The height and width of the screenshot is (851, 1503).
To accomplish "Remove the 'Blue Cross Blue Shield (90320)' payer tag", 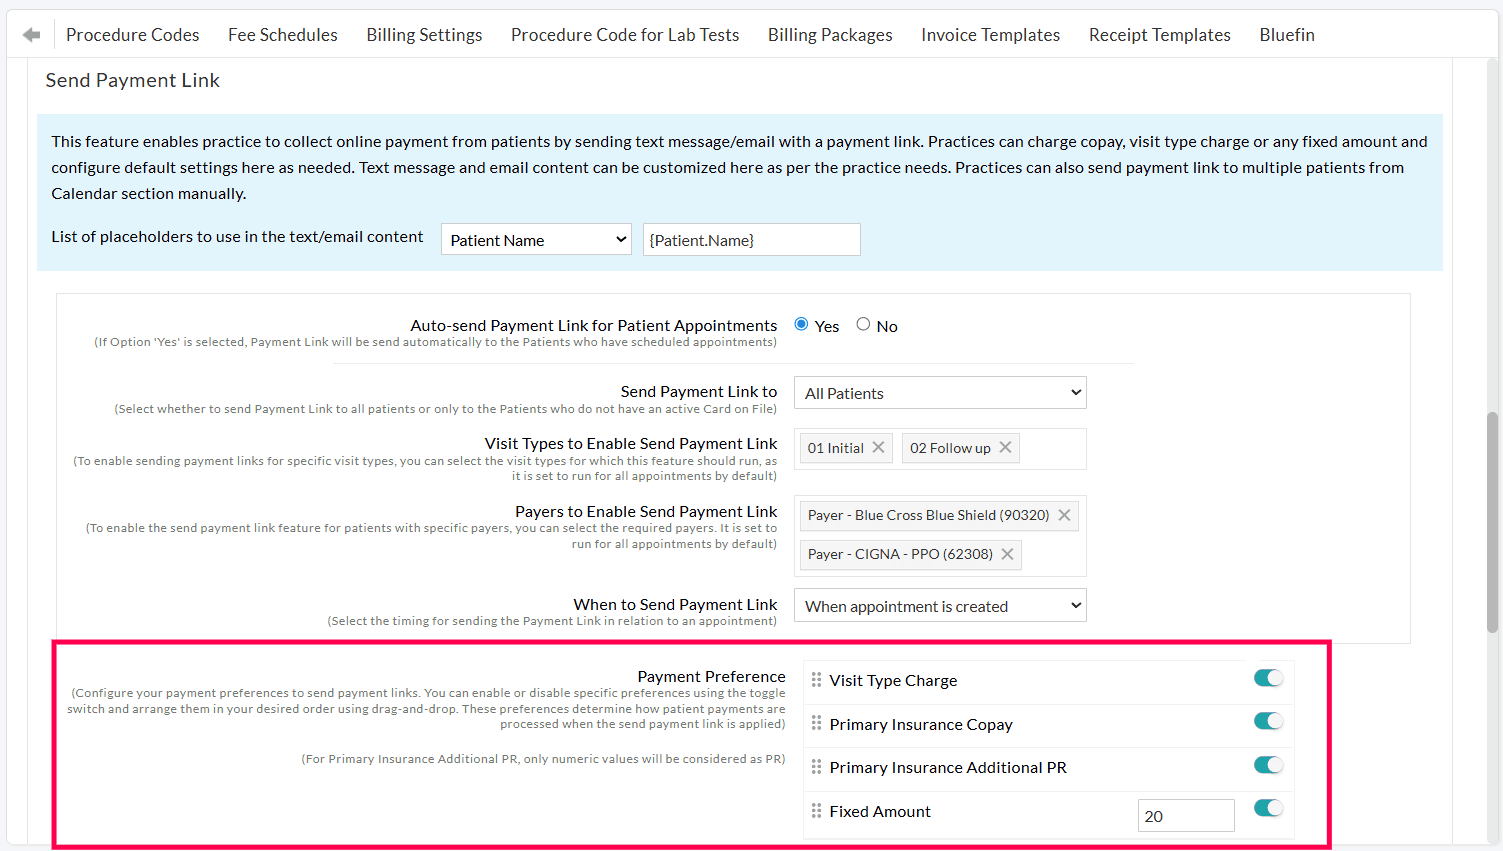I will click(1064, 515).
